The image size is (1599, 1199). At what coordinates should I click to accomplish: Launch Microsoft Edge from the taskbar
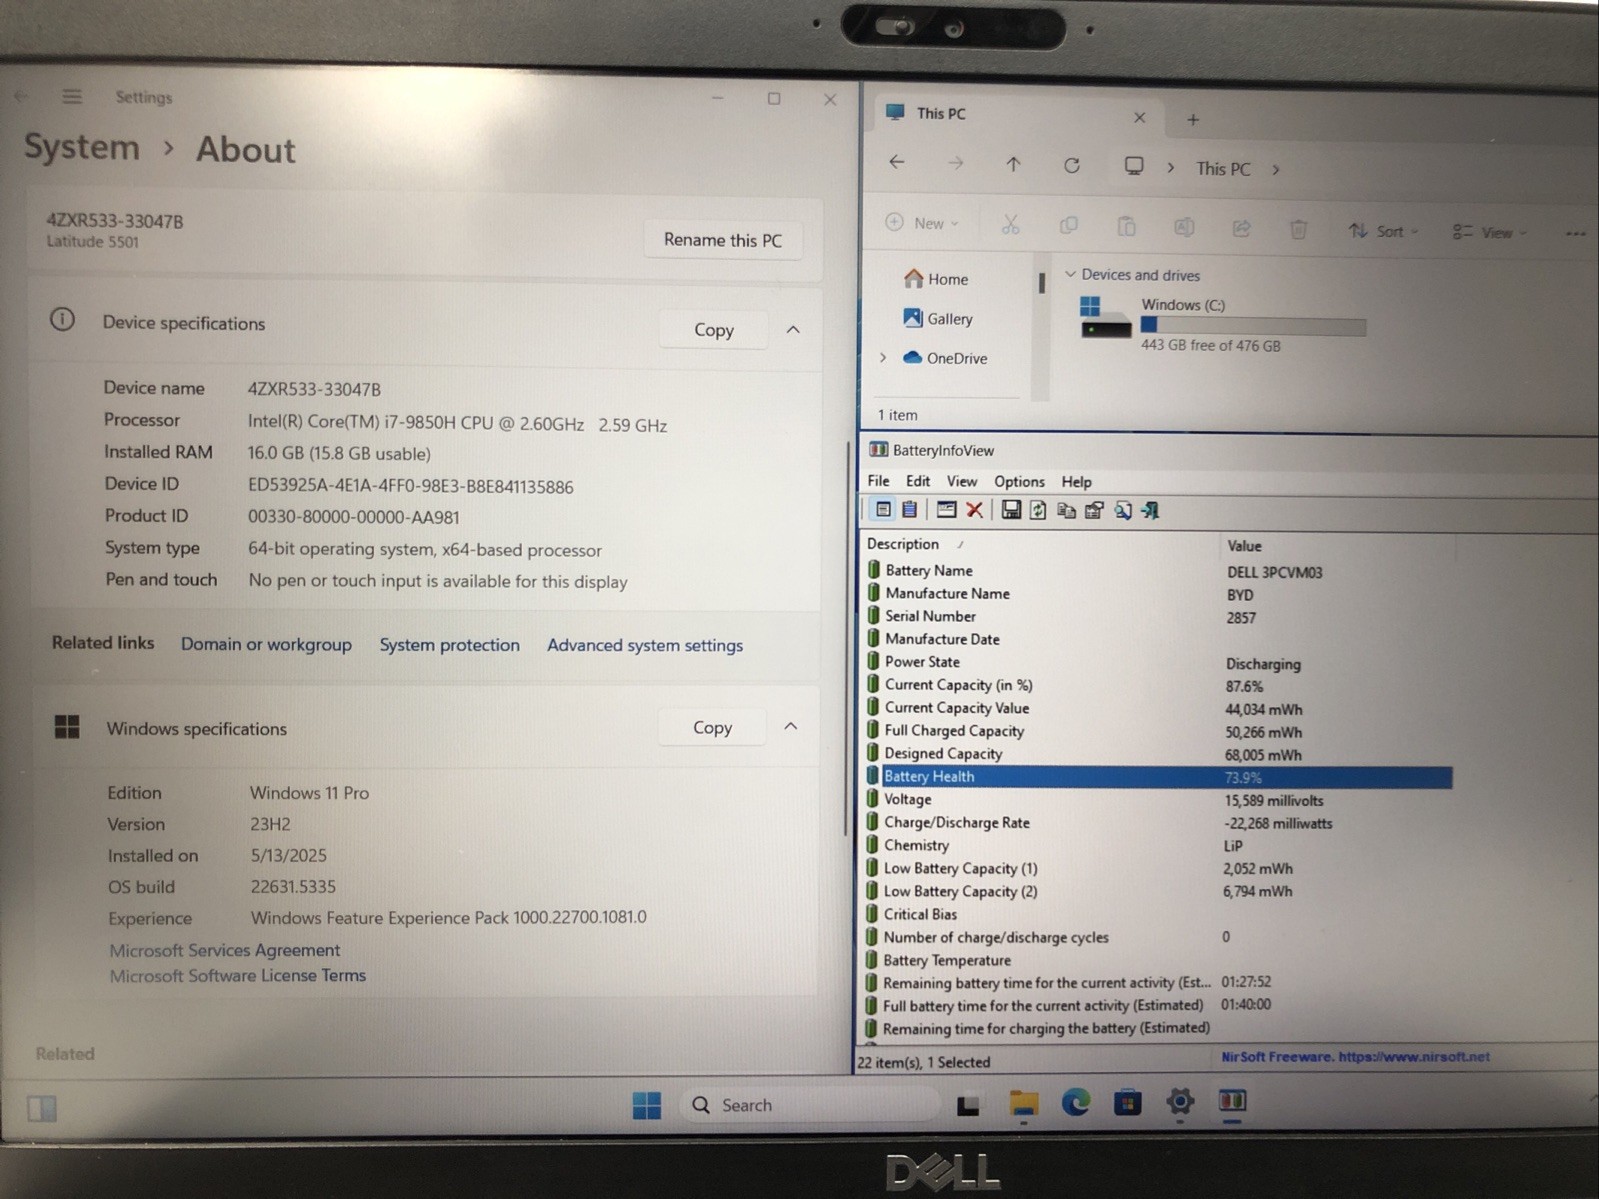click(x=1076, y=1102)
